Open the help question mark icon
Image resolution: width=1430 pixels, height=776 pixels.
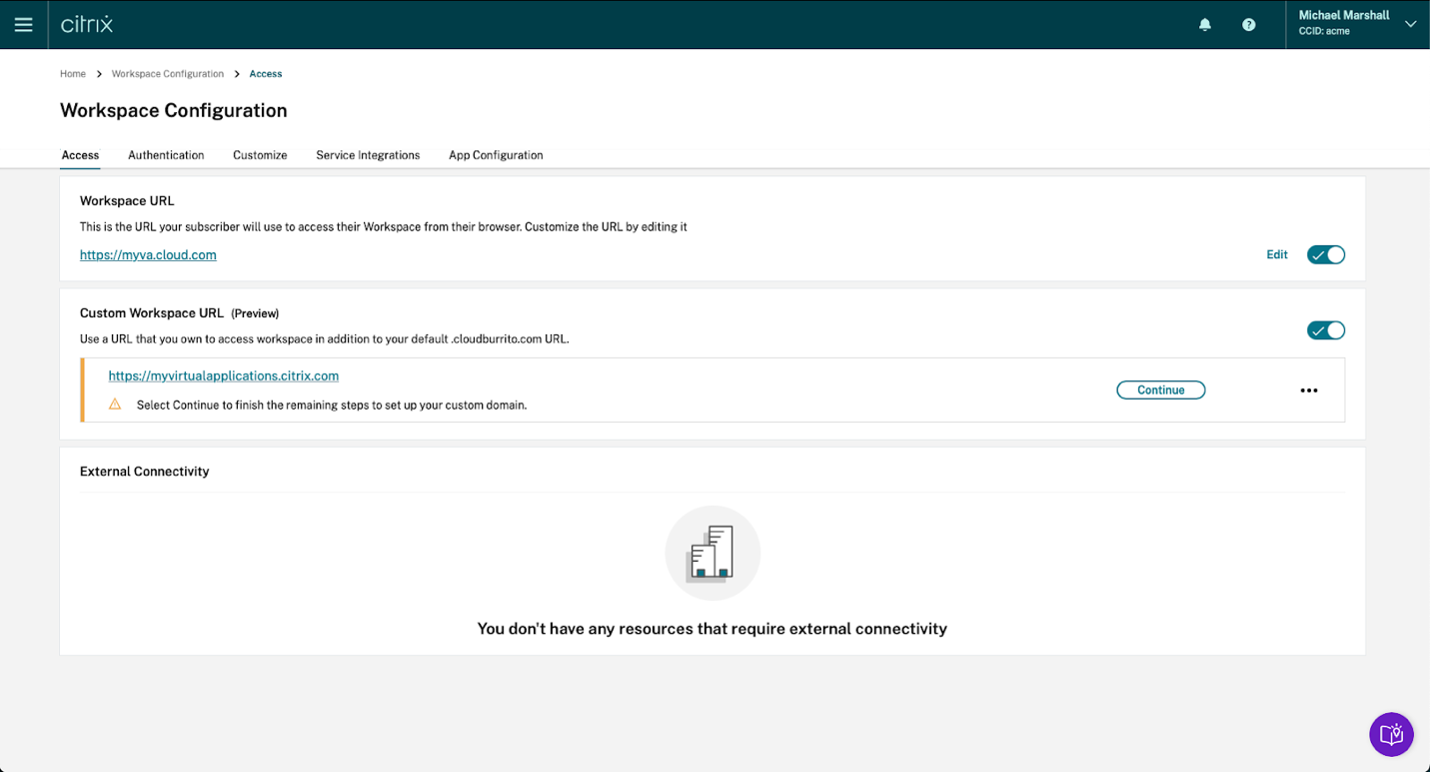click(x=1249, y=25)
